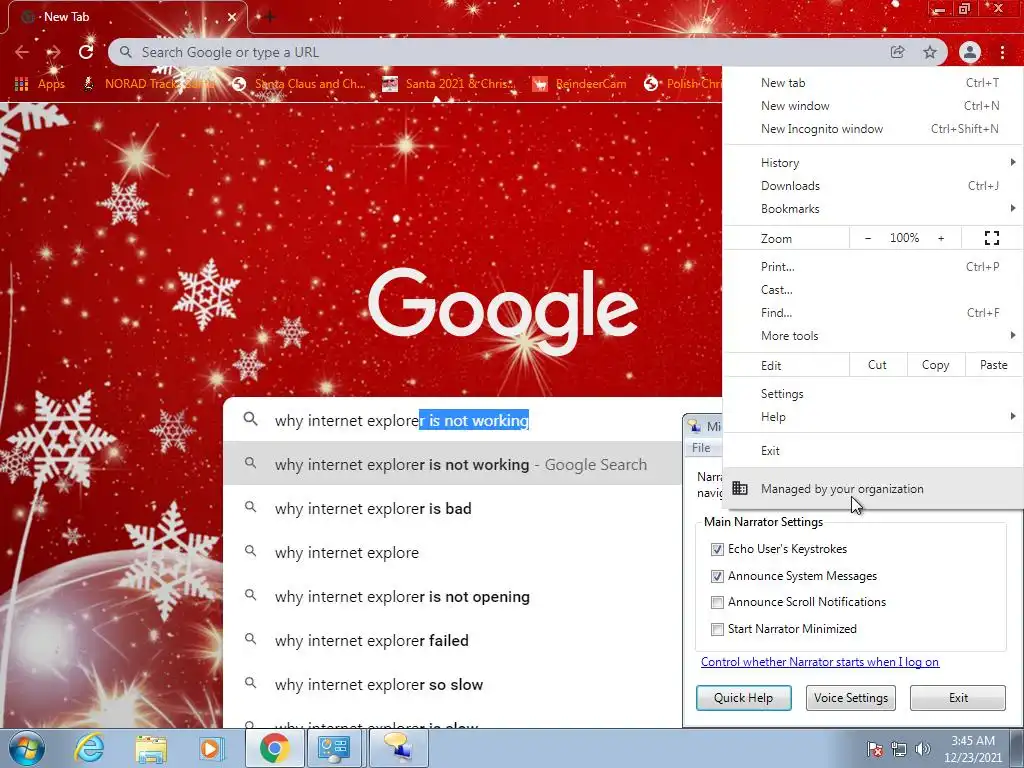Click the volume speaker tray icon
The width and height of the screenshot is (1024, 768).
923,749
